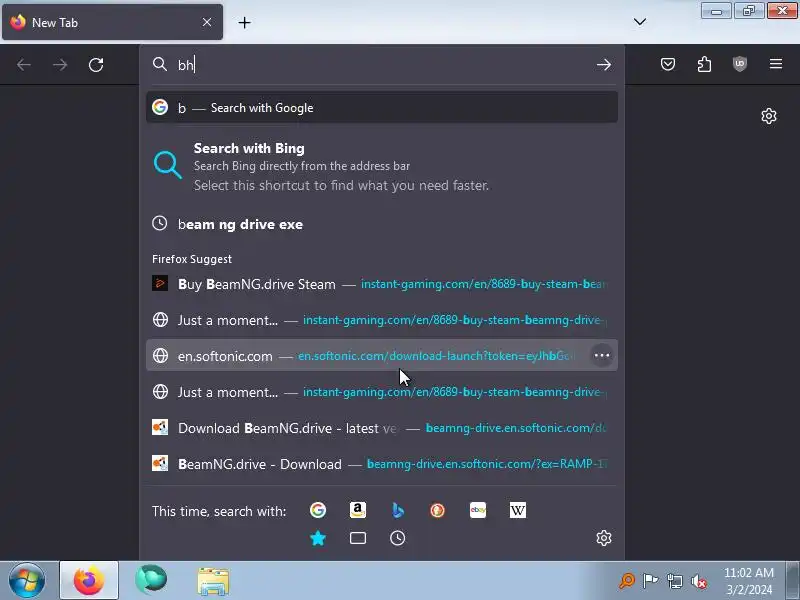Image resolution: width=800 pixels, height=600 pixels.
Task: Open Buy BeamNG.drive Steam suggestion
Action: (x=382, y=284)
